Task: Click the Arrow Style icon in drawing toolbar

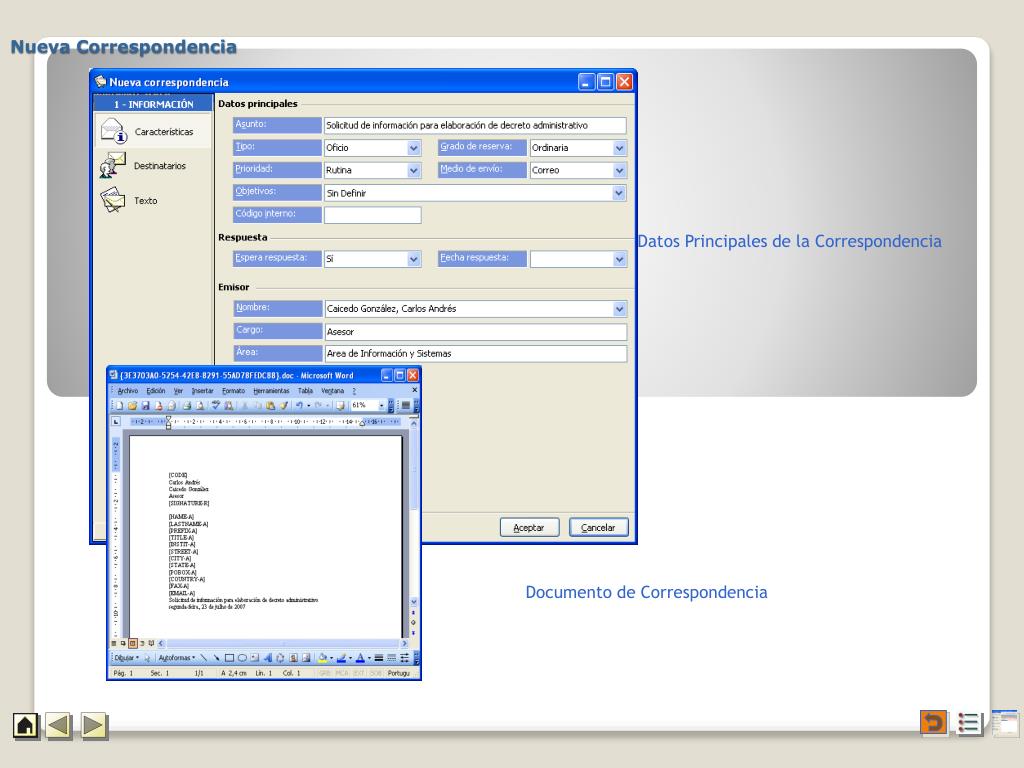Action: (x=405, y=658)
